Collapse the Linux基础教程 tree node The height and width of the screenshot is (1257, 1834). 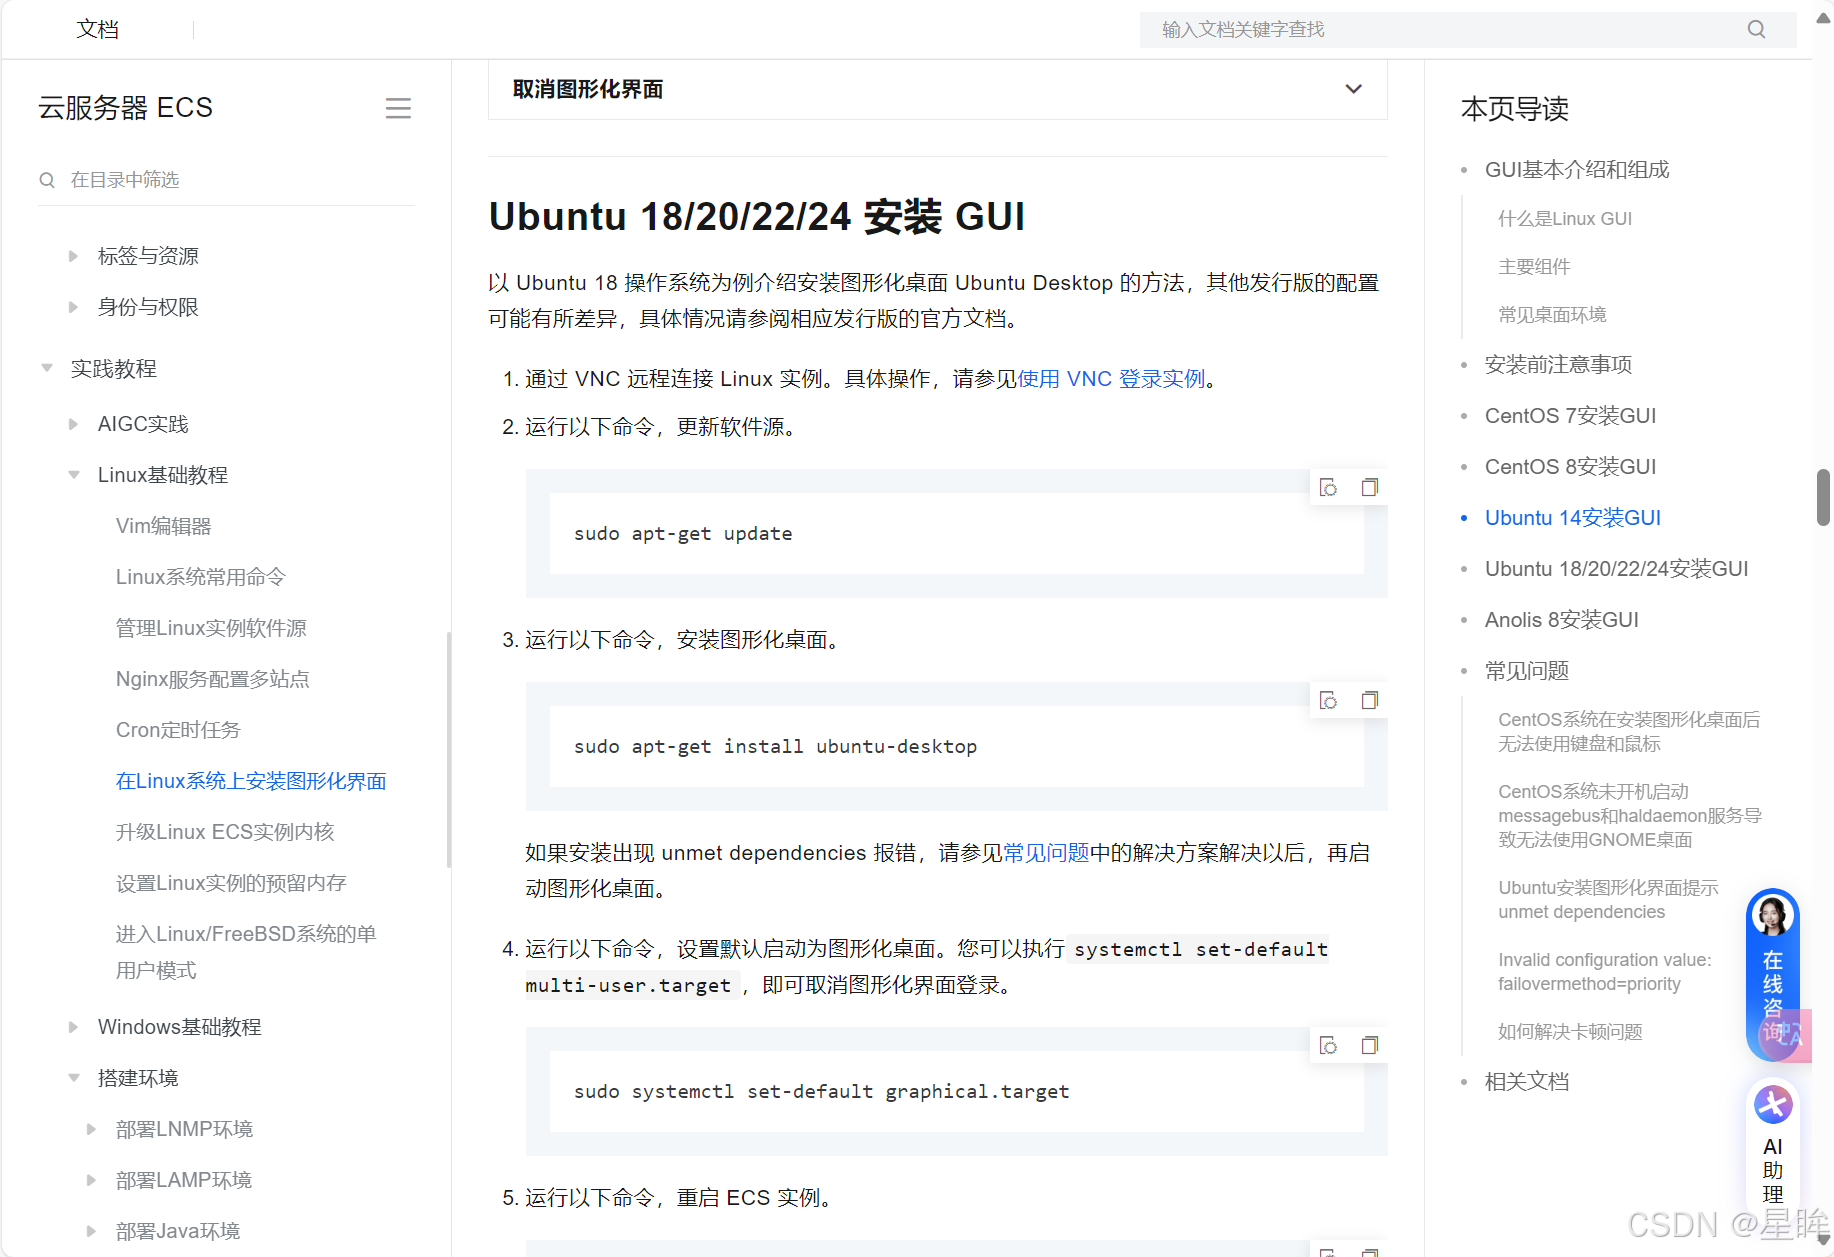pyautogui.click(x=73, y=475)
